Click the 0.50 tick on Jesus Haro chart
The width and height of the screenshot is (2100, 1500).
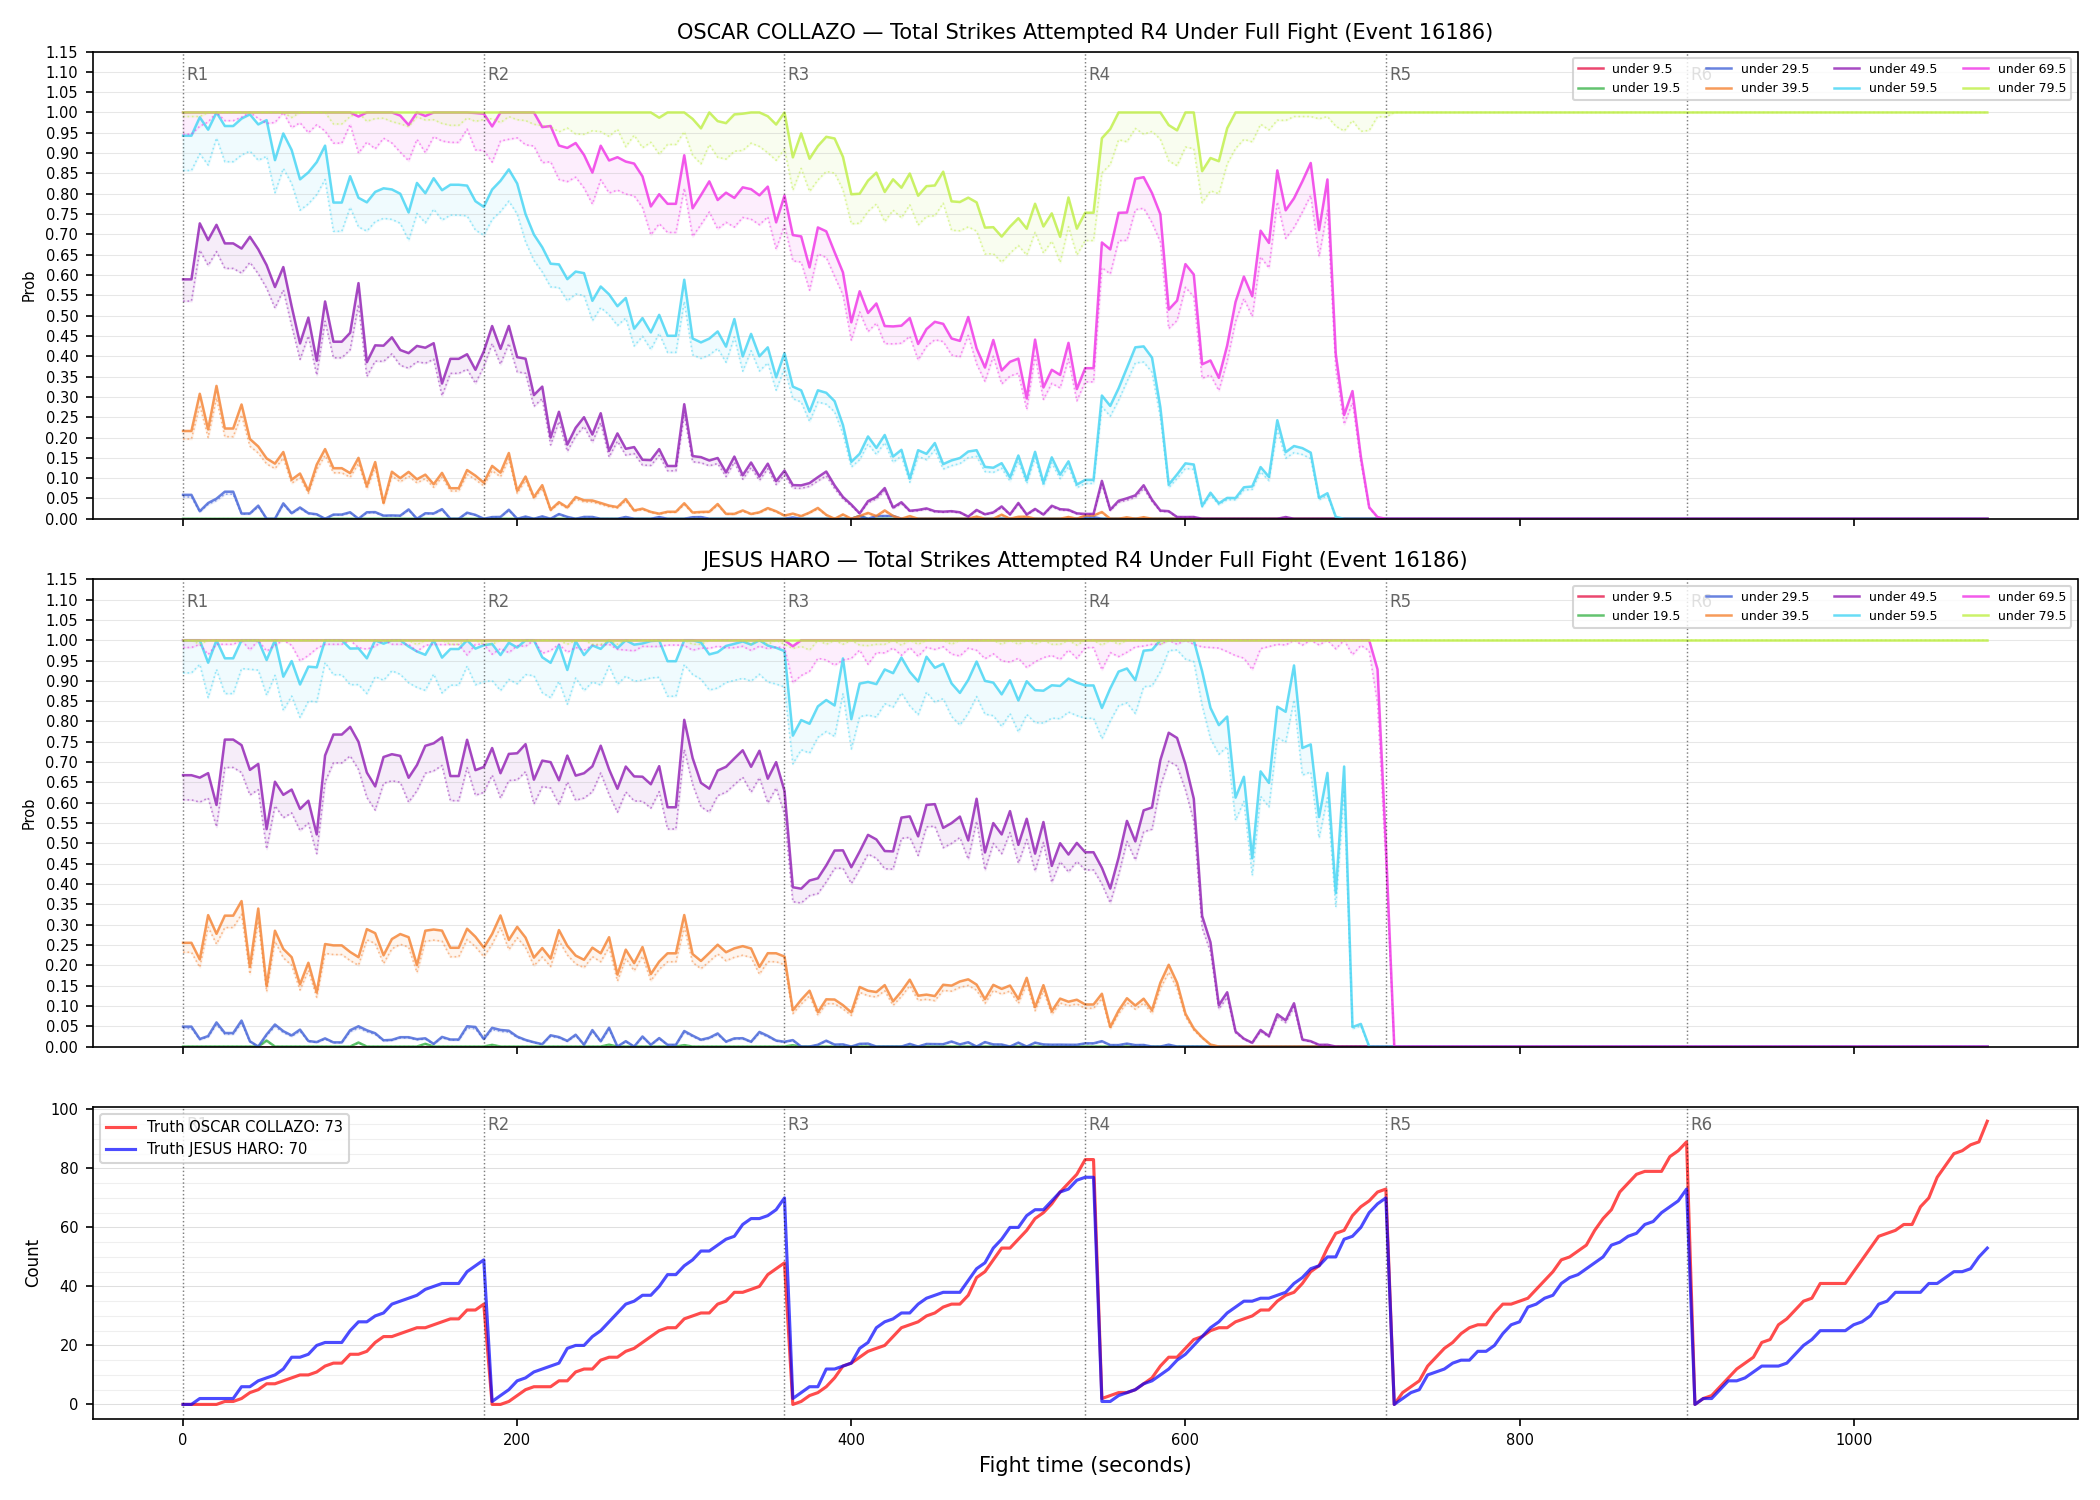click(62, 844)
